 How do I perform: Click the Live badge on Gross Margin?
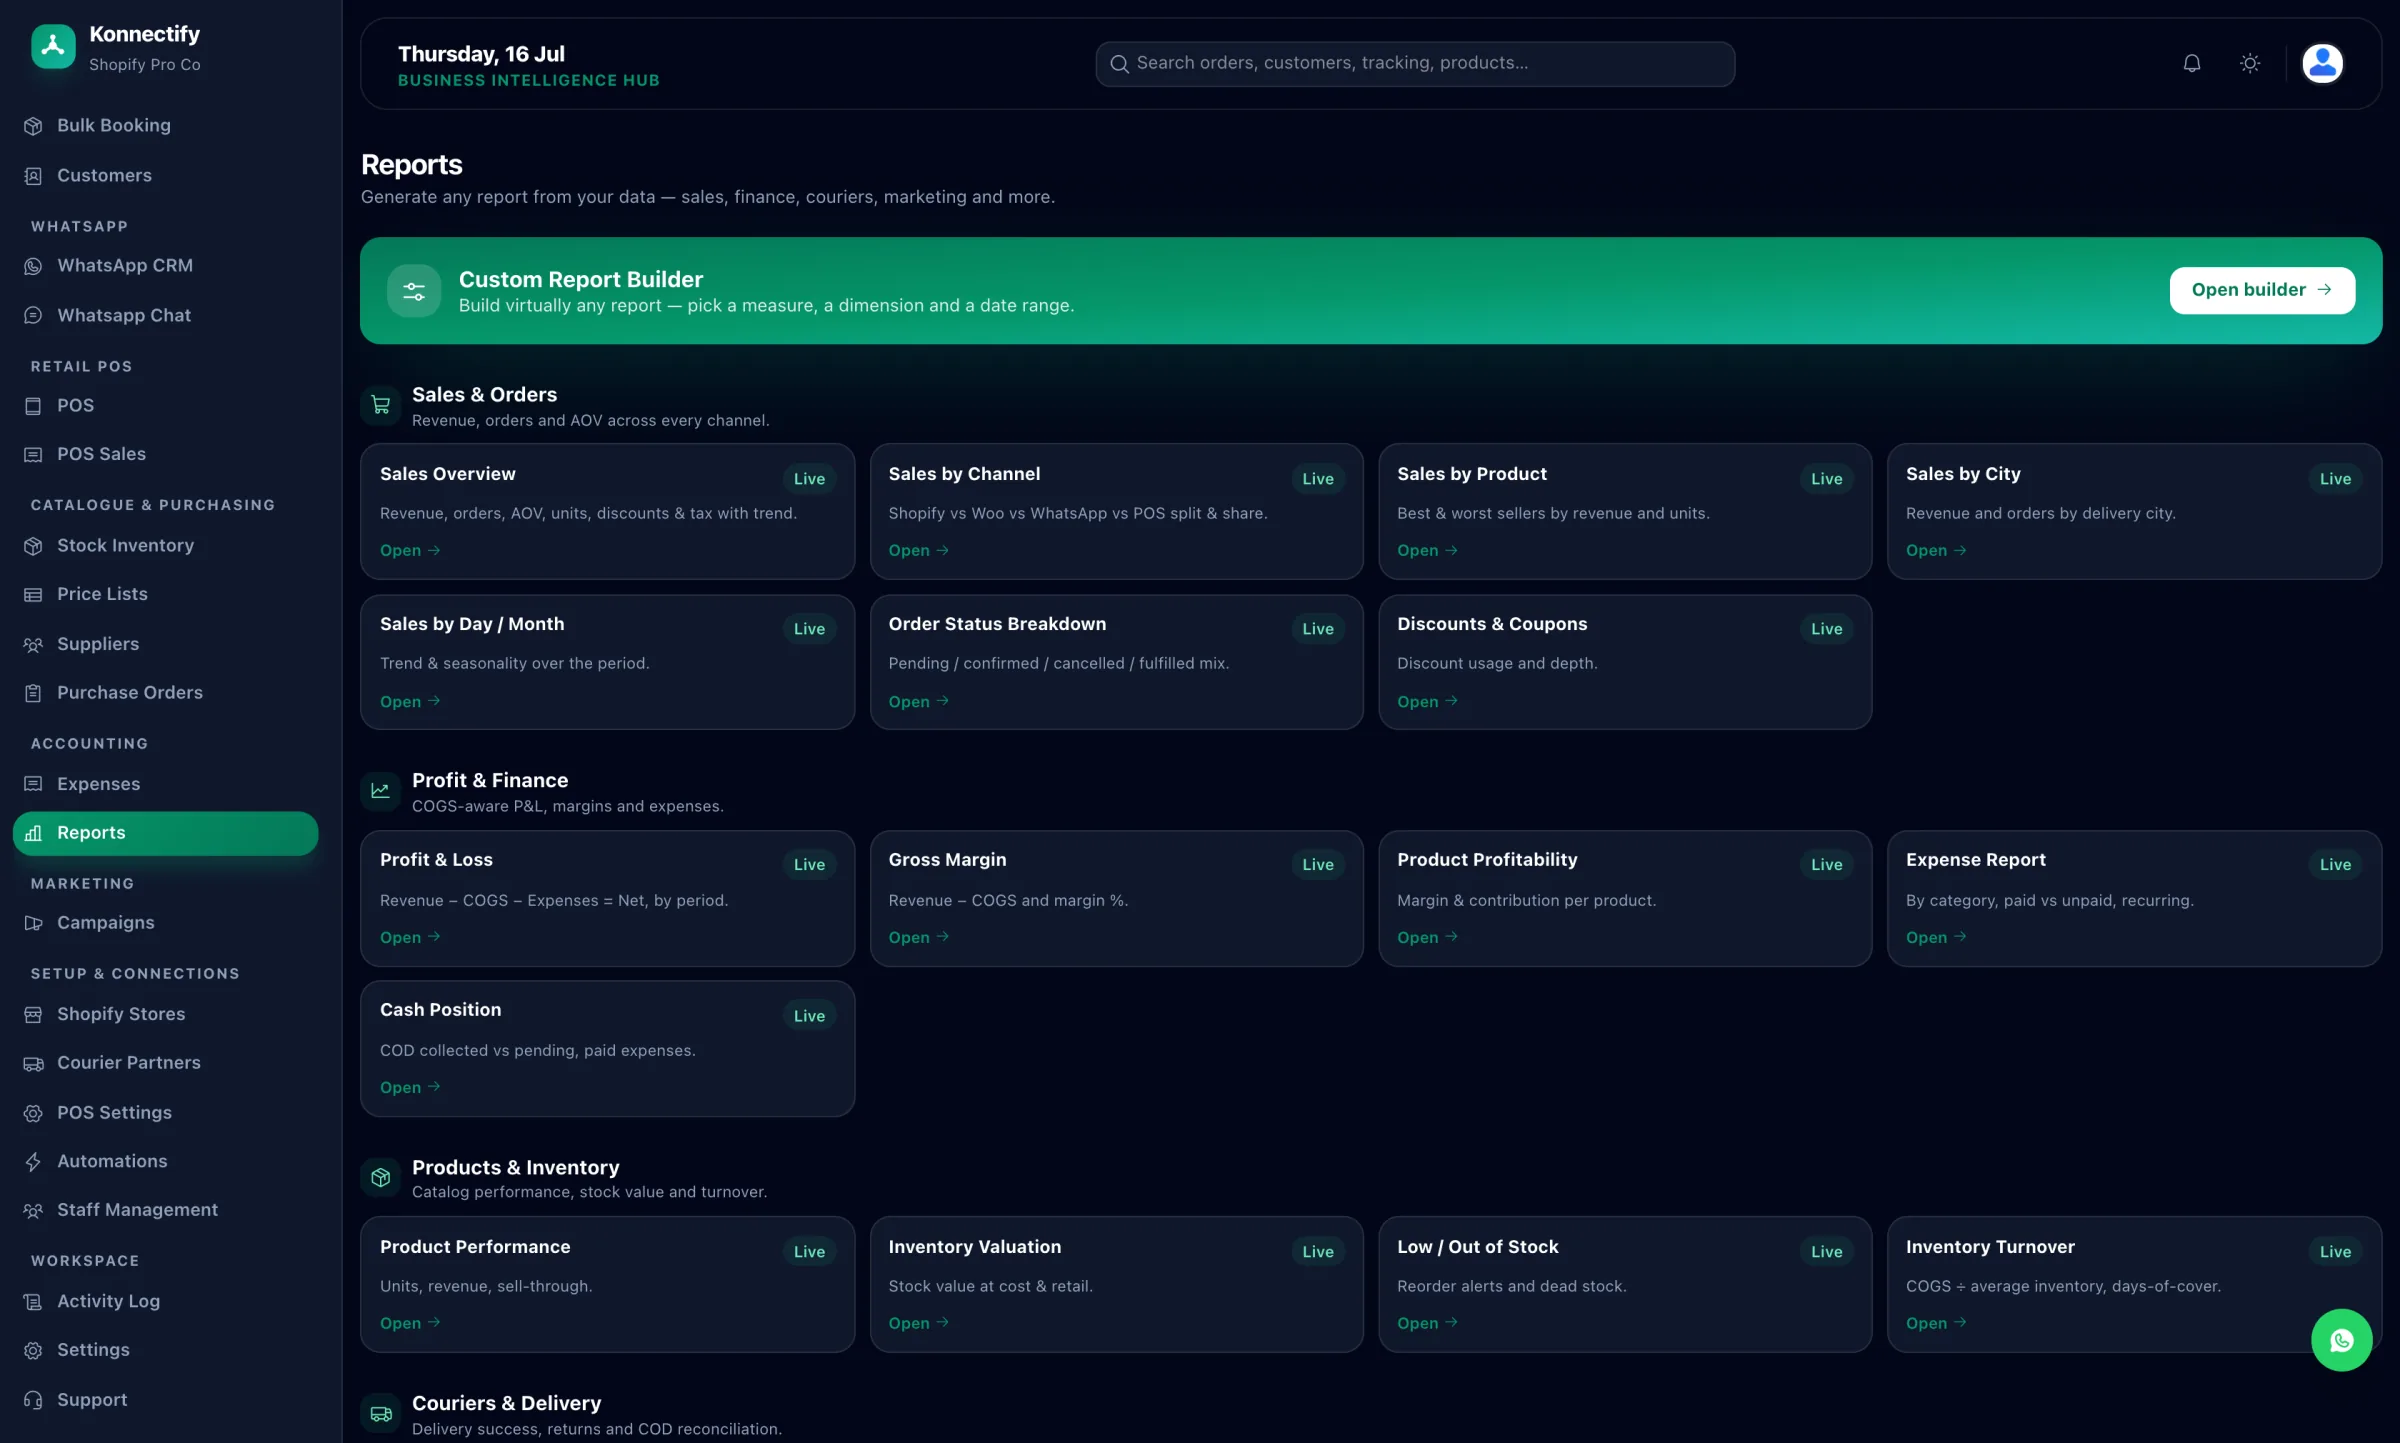coord(1318,865)
